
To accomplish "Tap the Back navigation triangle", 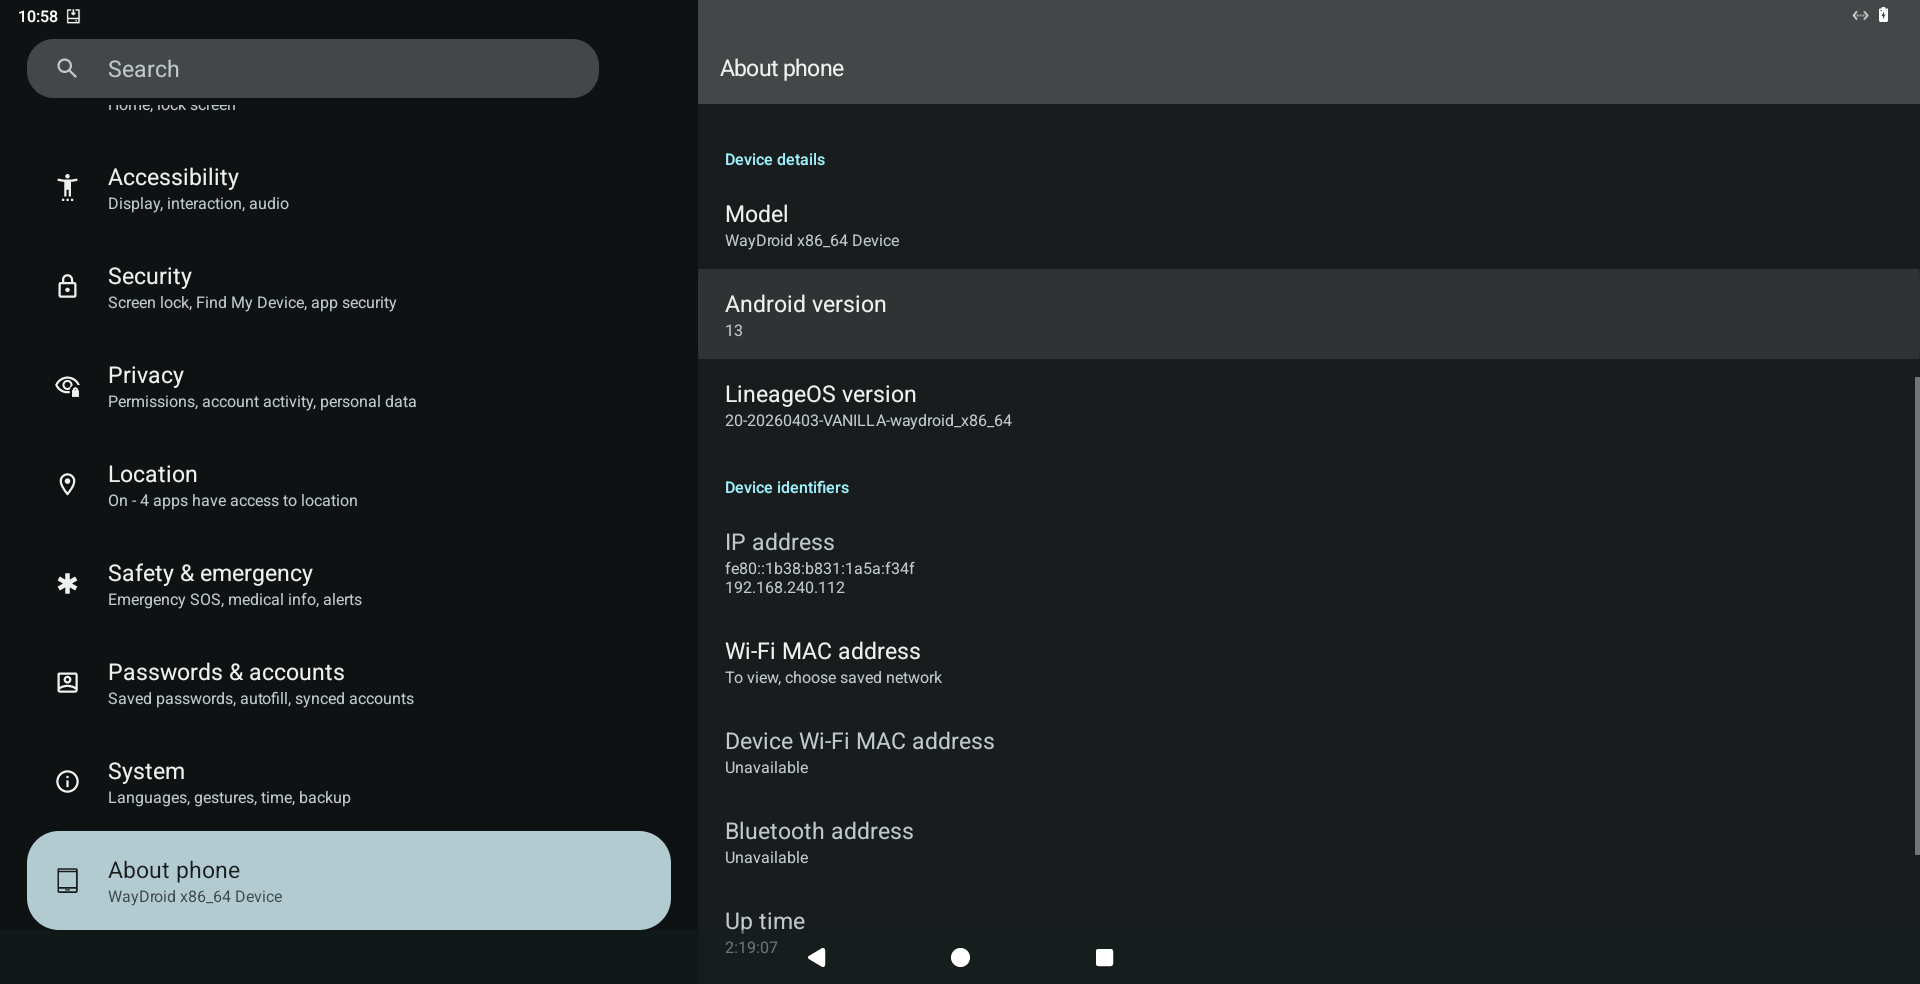I will pos(816,957).
